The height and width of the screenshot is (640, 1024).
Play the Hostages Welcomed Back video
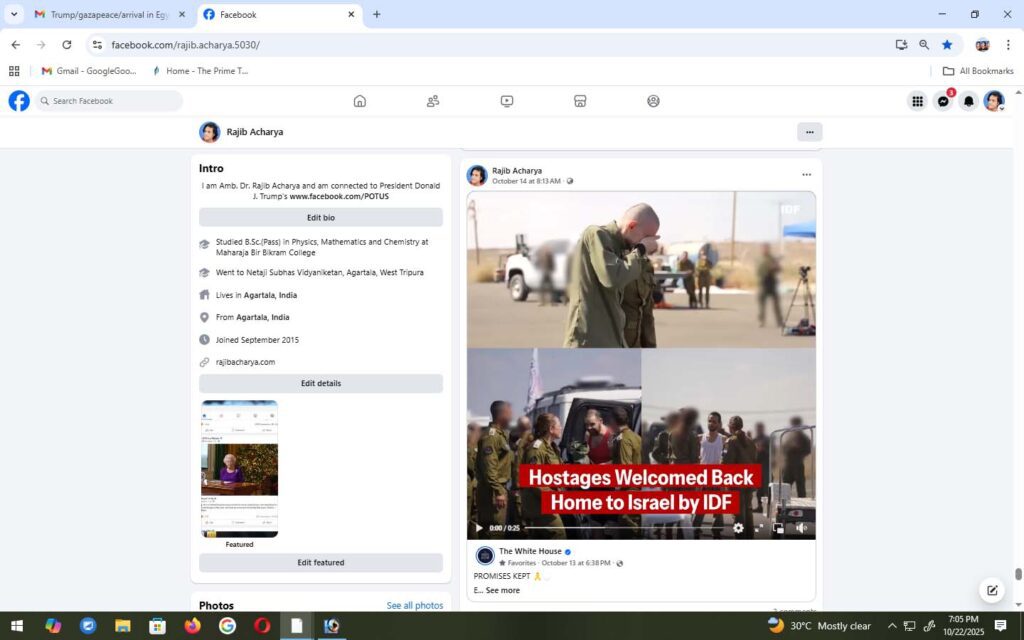click(478, 528)
